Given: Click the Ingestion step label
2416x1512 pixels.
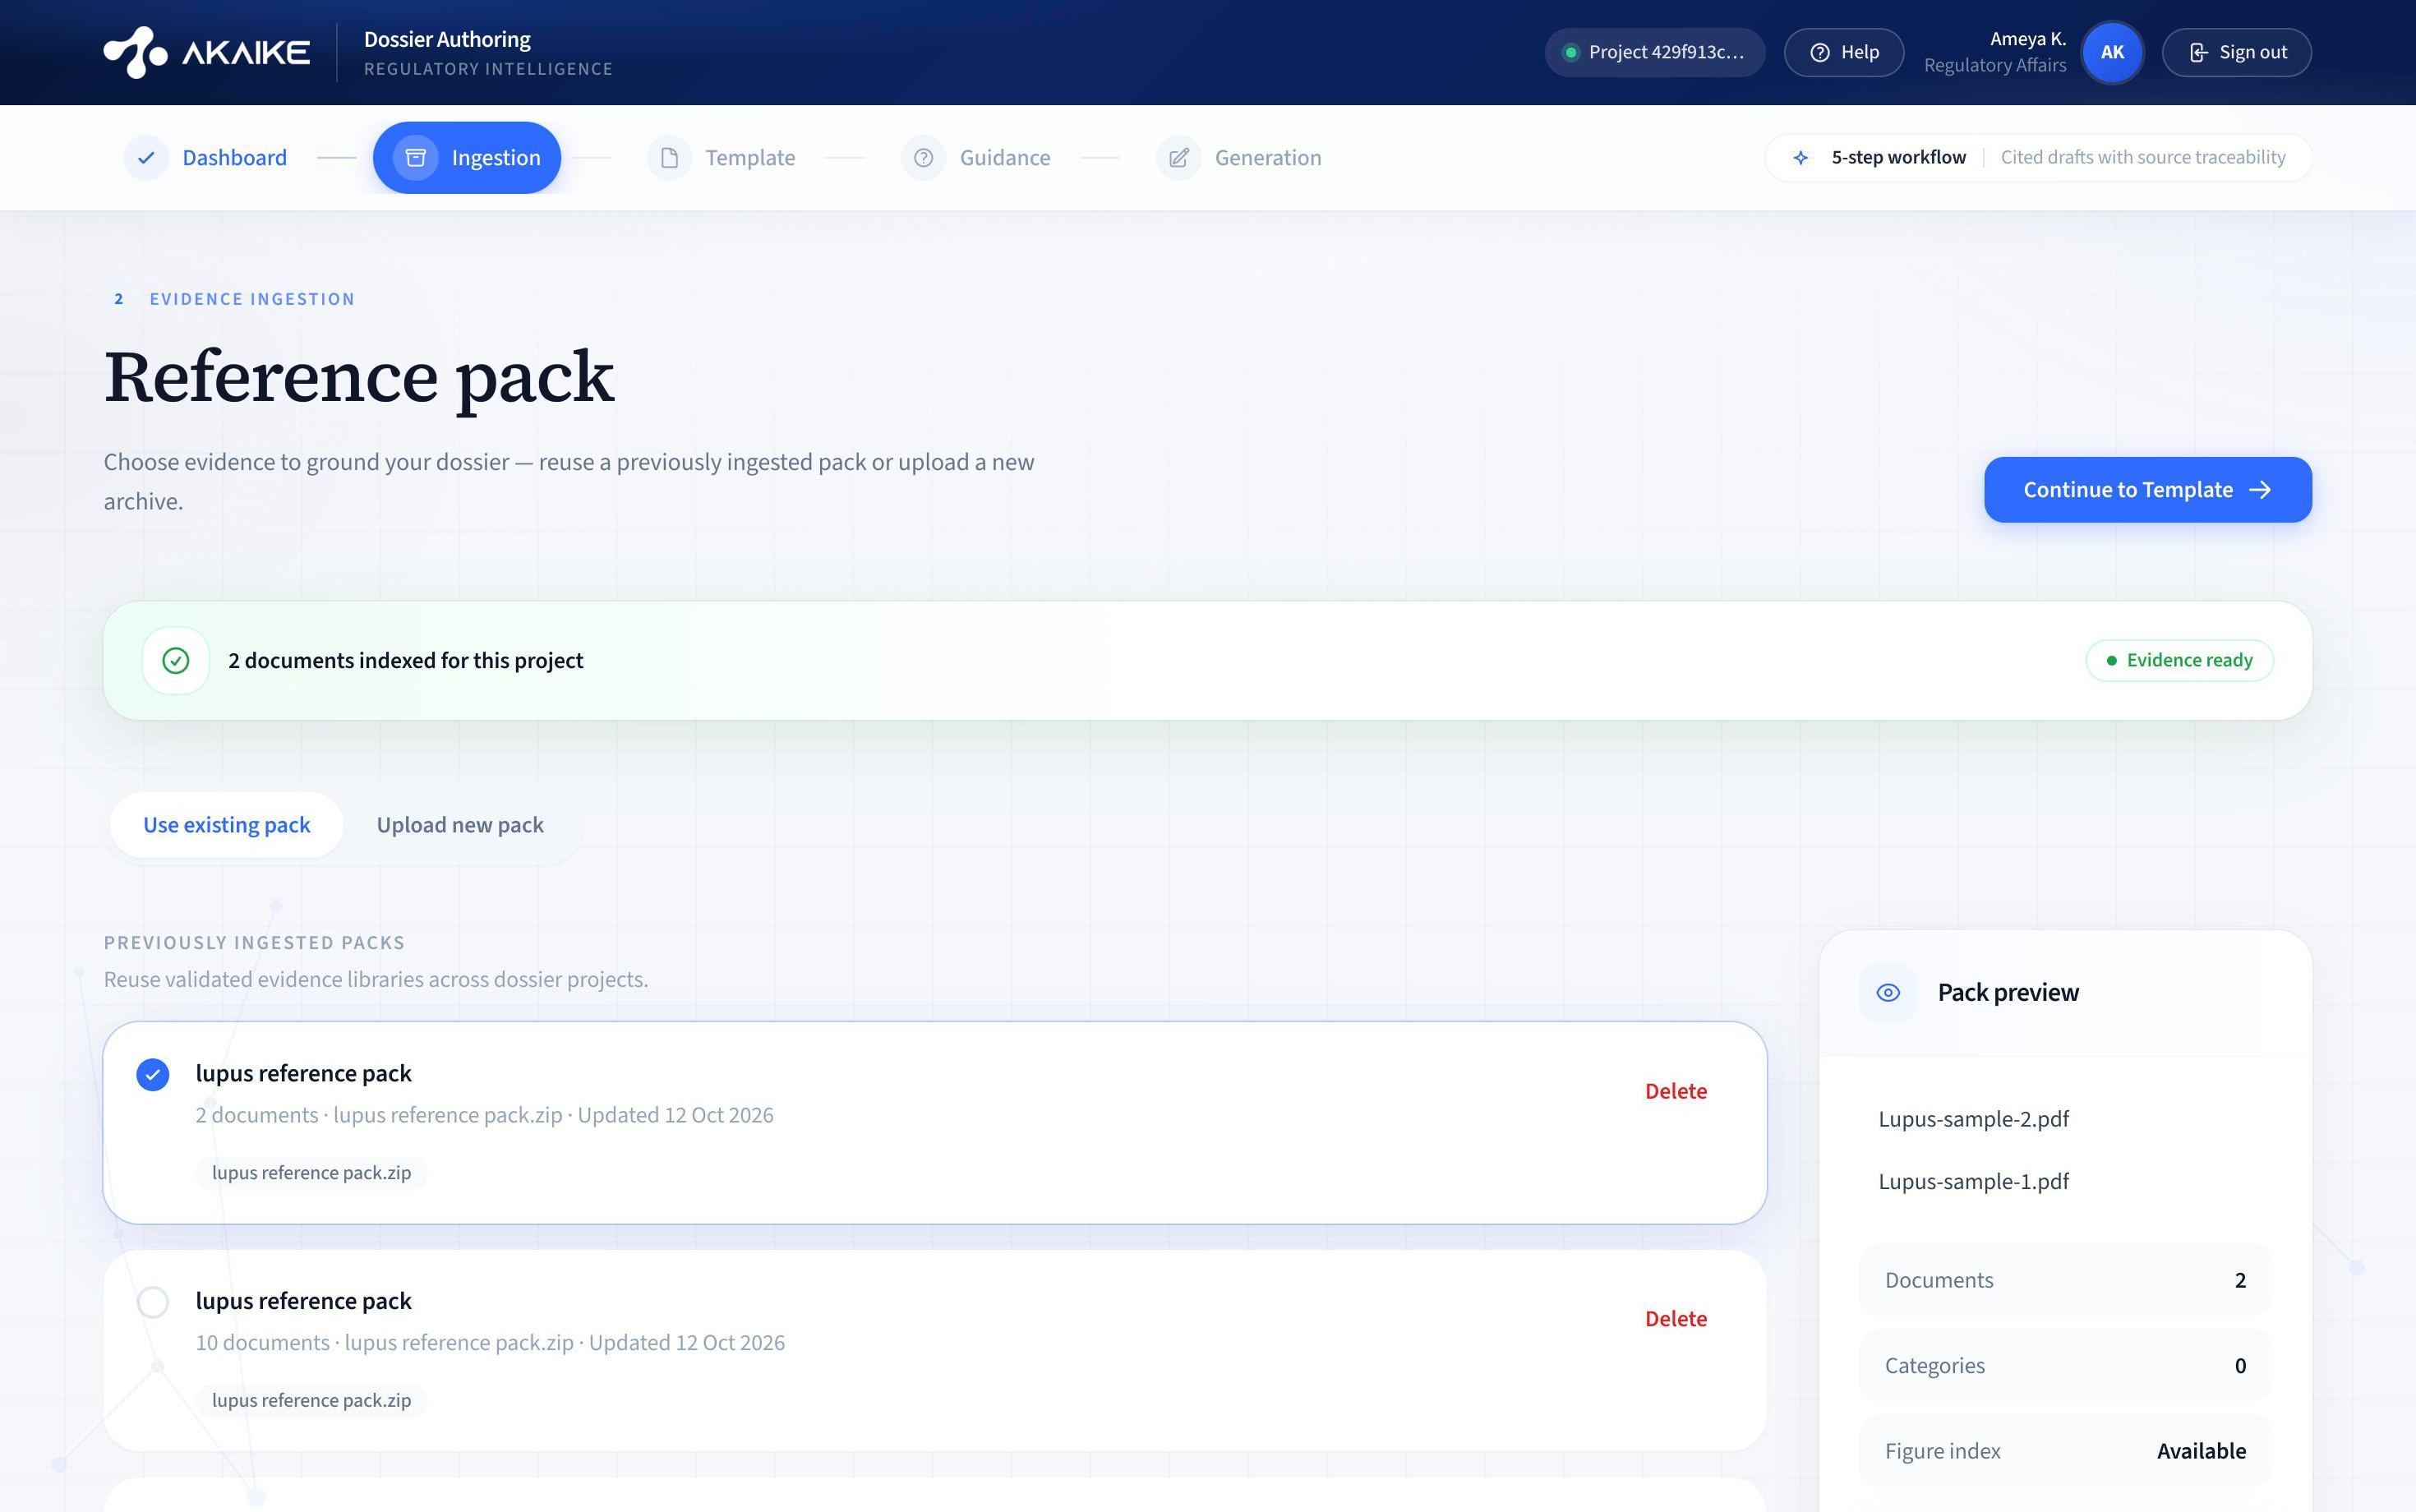Looking at the screenshot, I should point(496,158).
